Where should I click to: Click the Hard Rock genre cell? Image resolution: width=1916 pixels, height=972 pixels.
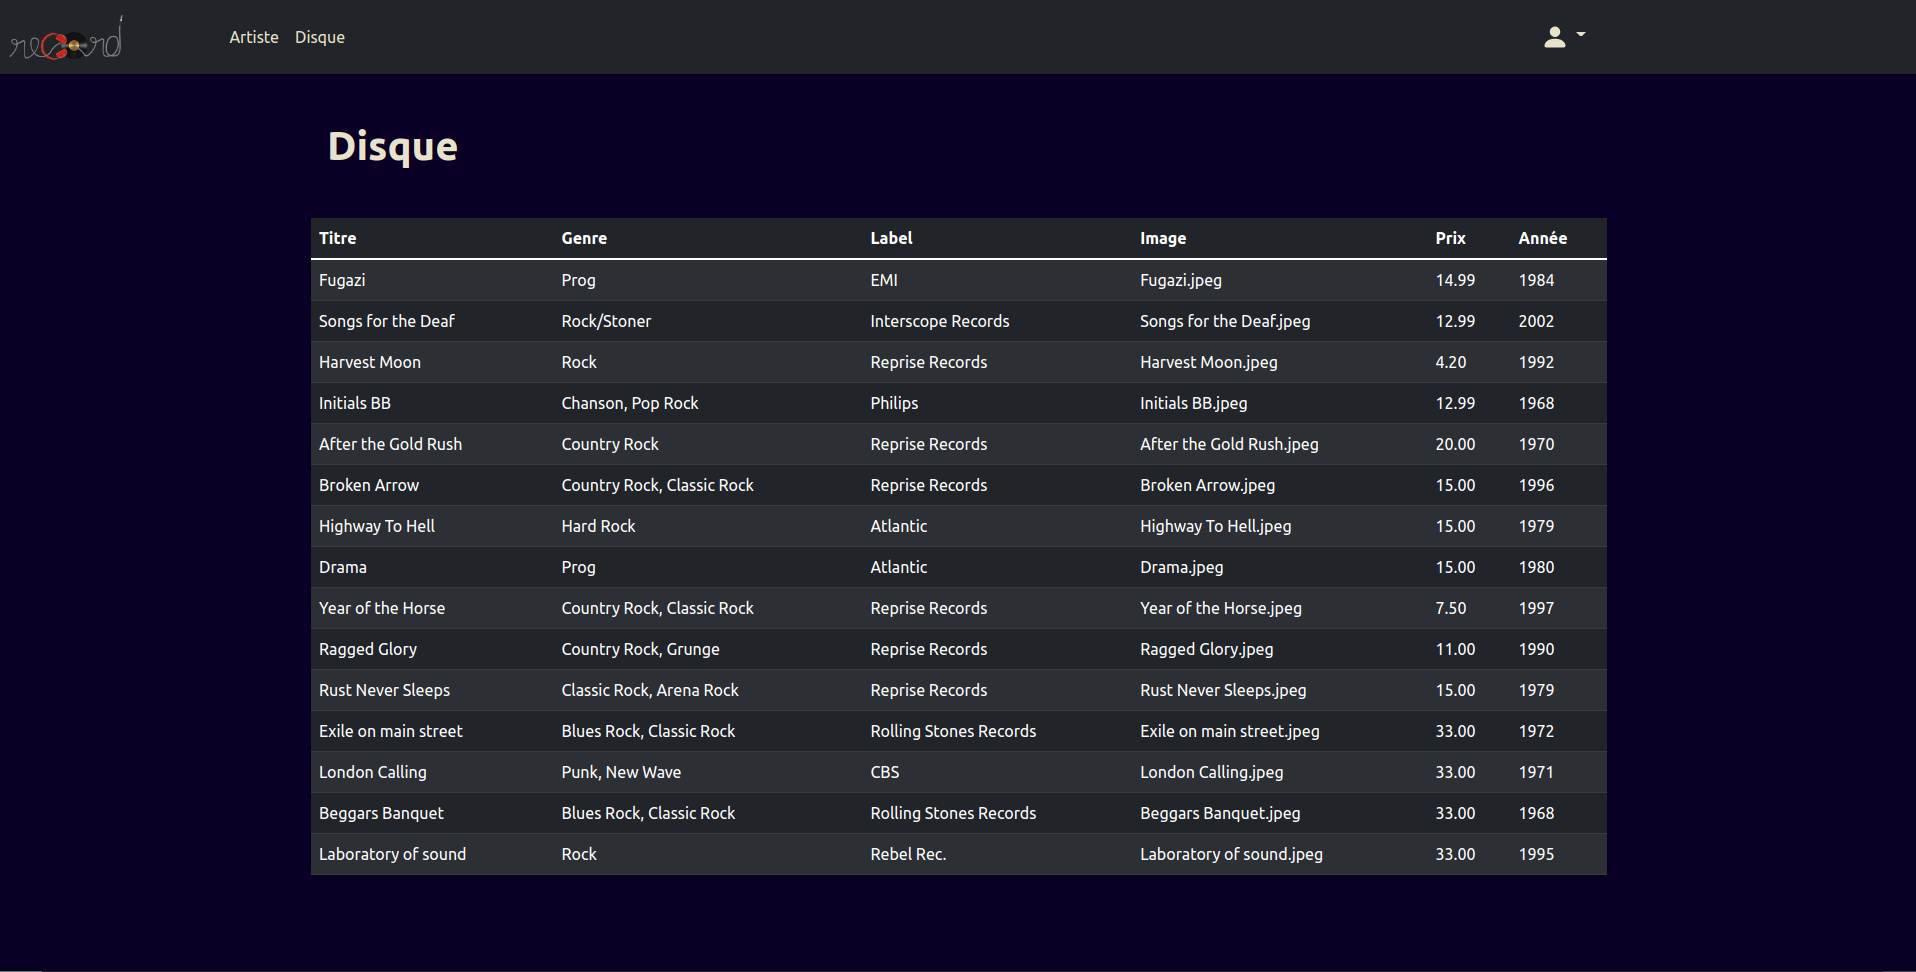click(x=598, y=526)
